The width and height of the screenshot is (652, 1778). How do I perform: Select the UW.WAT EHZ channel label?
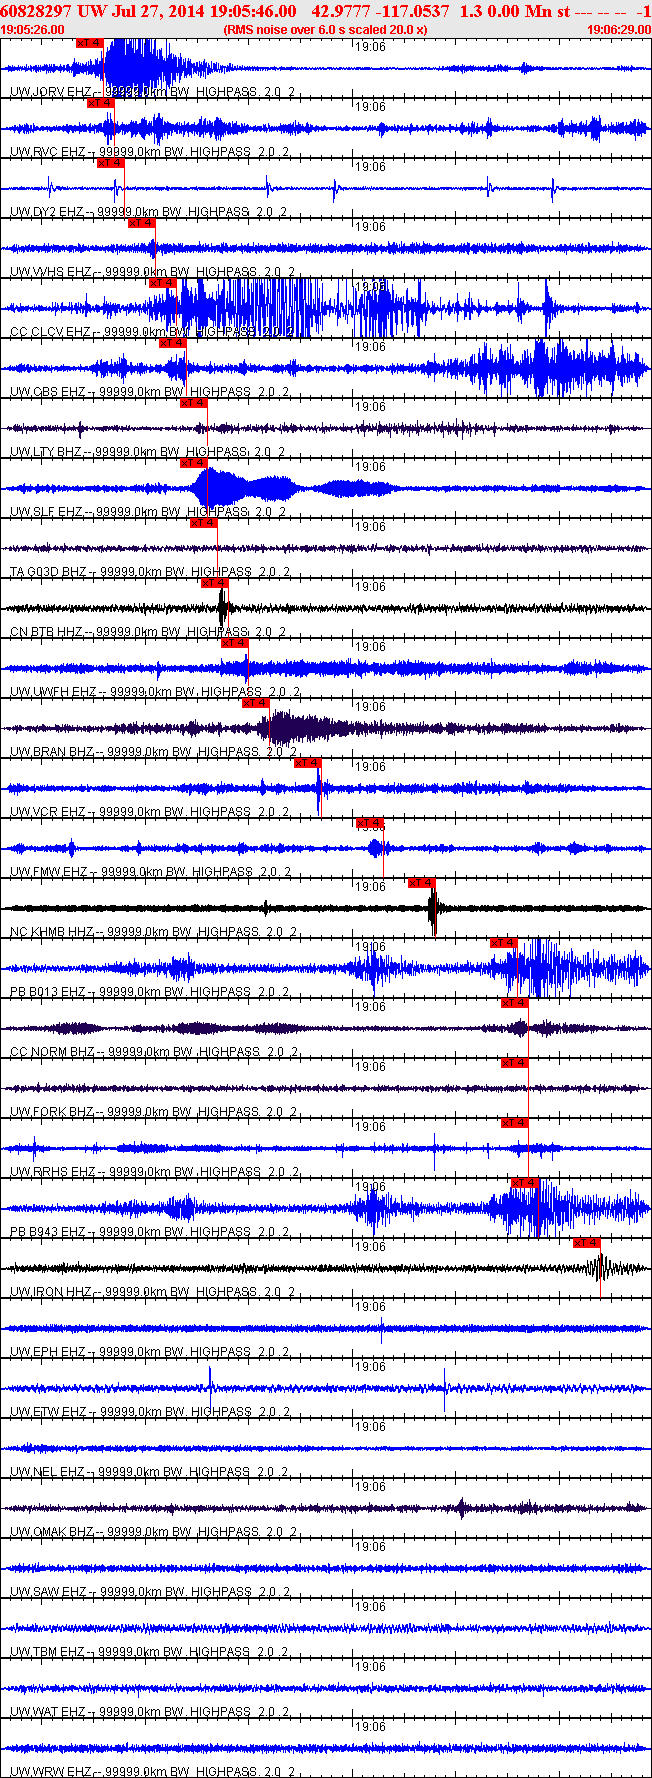[48, 1712]
